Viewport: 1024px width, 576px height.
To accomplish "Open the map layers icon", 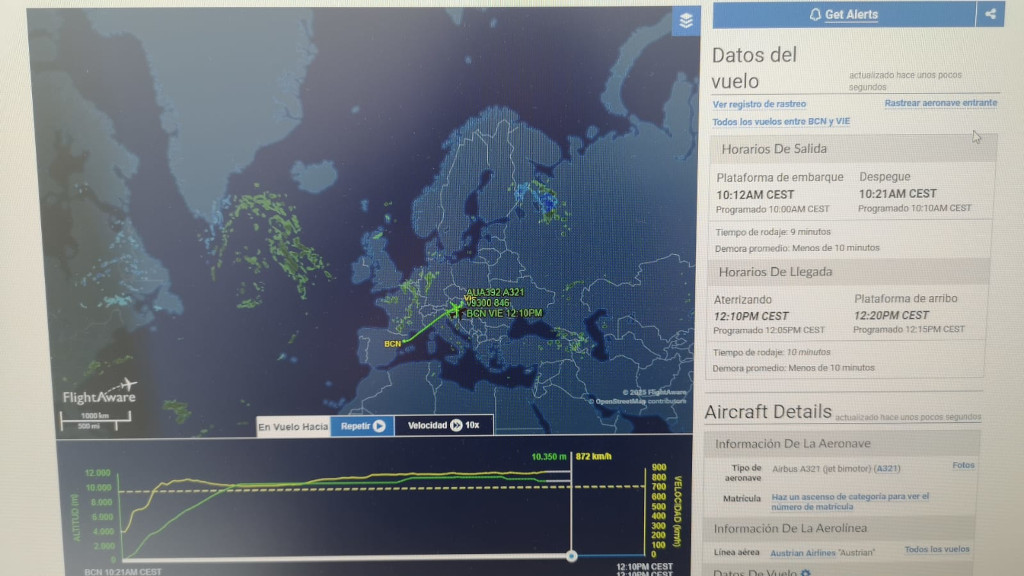I will click(686, 20).
